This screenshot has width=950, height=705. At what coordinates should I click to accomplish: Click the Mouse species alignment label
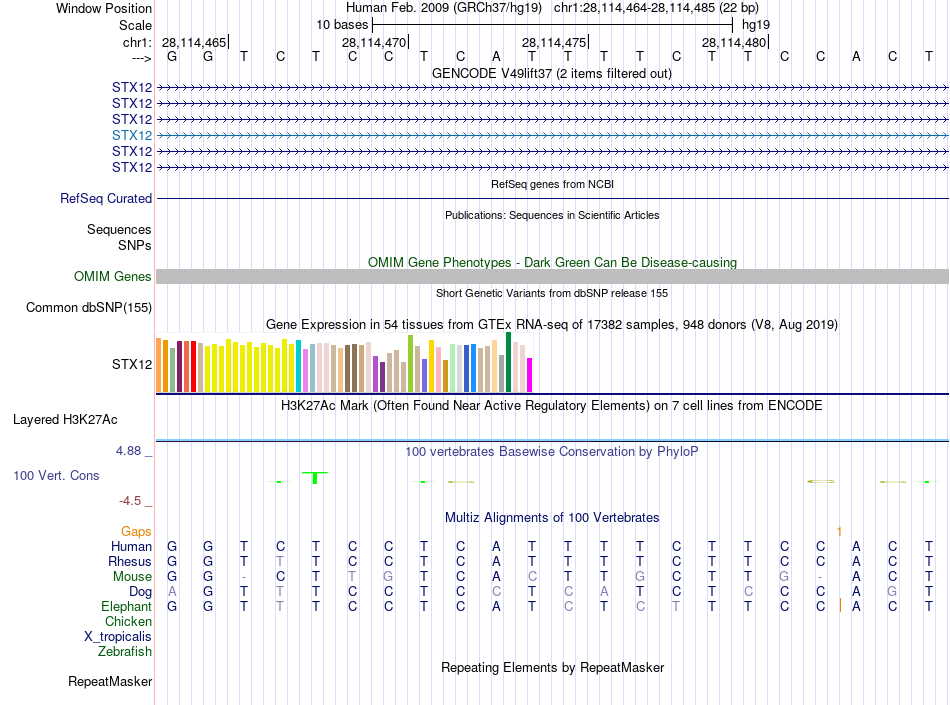click(x=132, y=577)
